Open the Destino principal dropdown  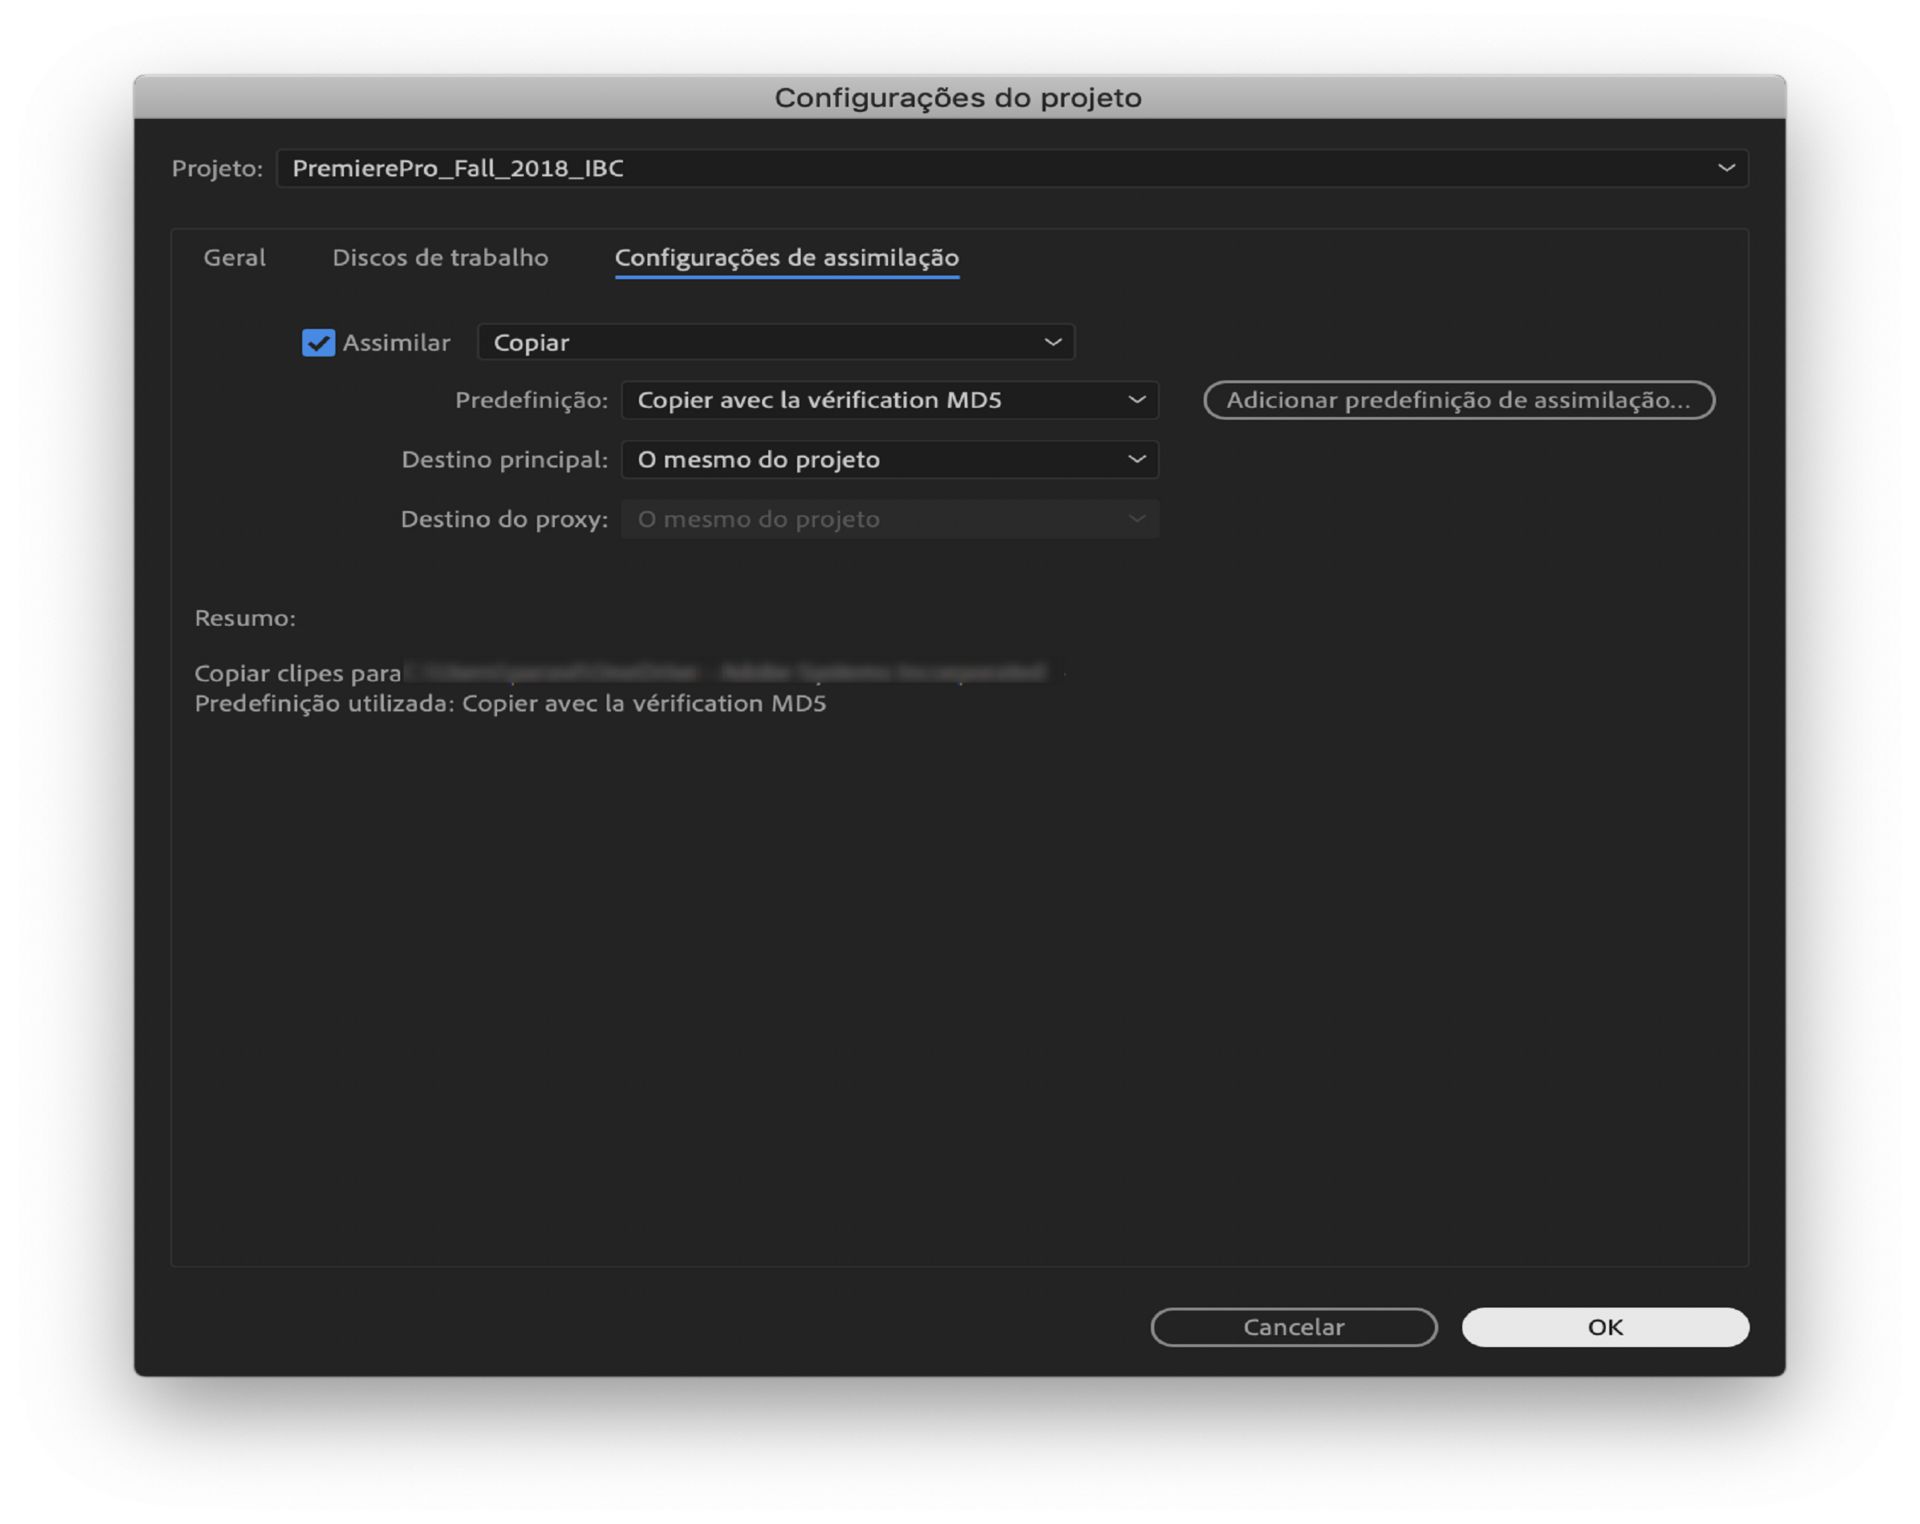tap(888, 459)
